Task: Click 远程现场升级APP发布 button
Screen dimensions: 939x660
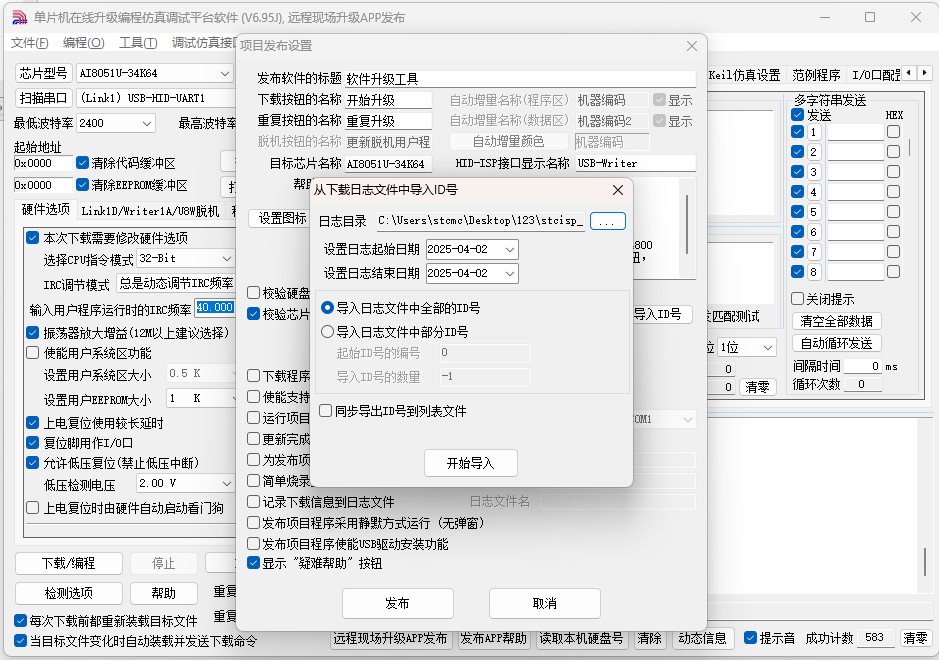Action: pyautogui.click(x=390, y=638)
